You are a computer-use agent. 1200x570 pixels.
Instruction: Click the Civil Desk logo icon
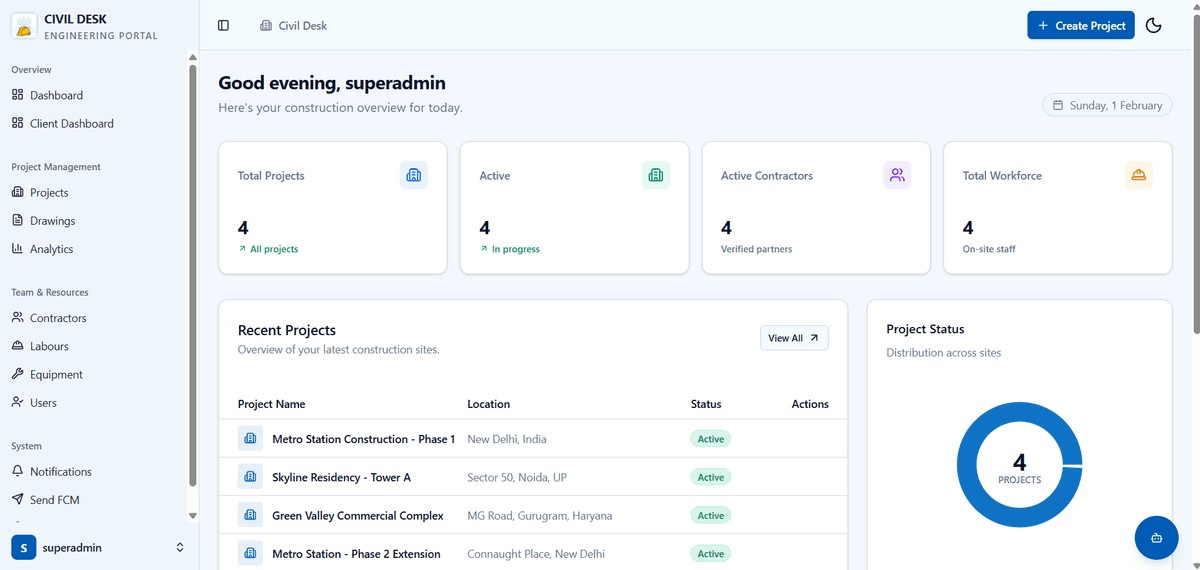(x=24, y=26)
